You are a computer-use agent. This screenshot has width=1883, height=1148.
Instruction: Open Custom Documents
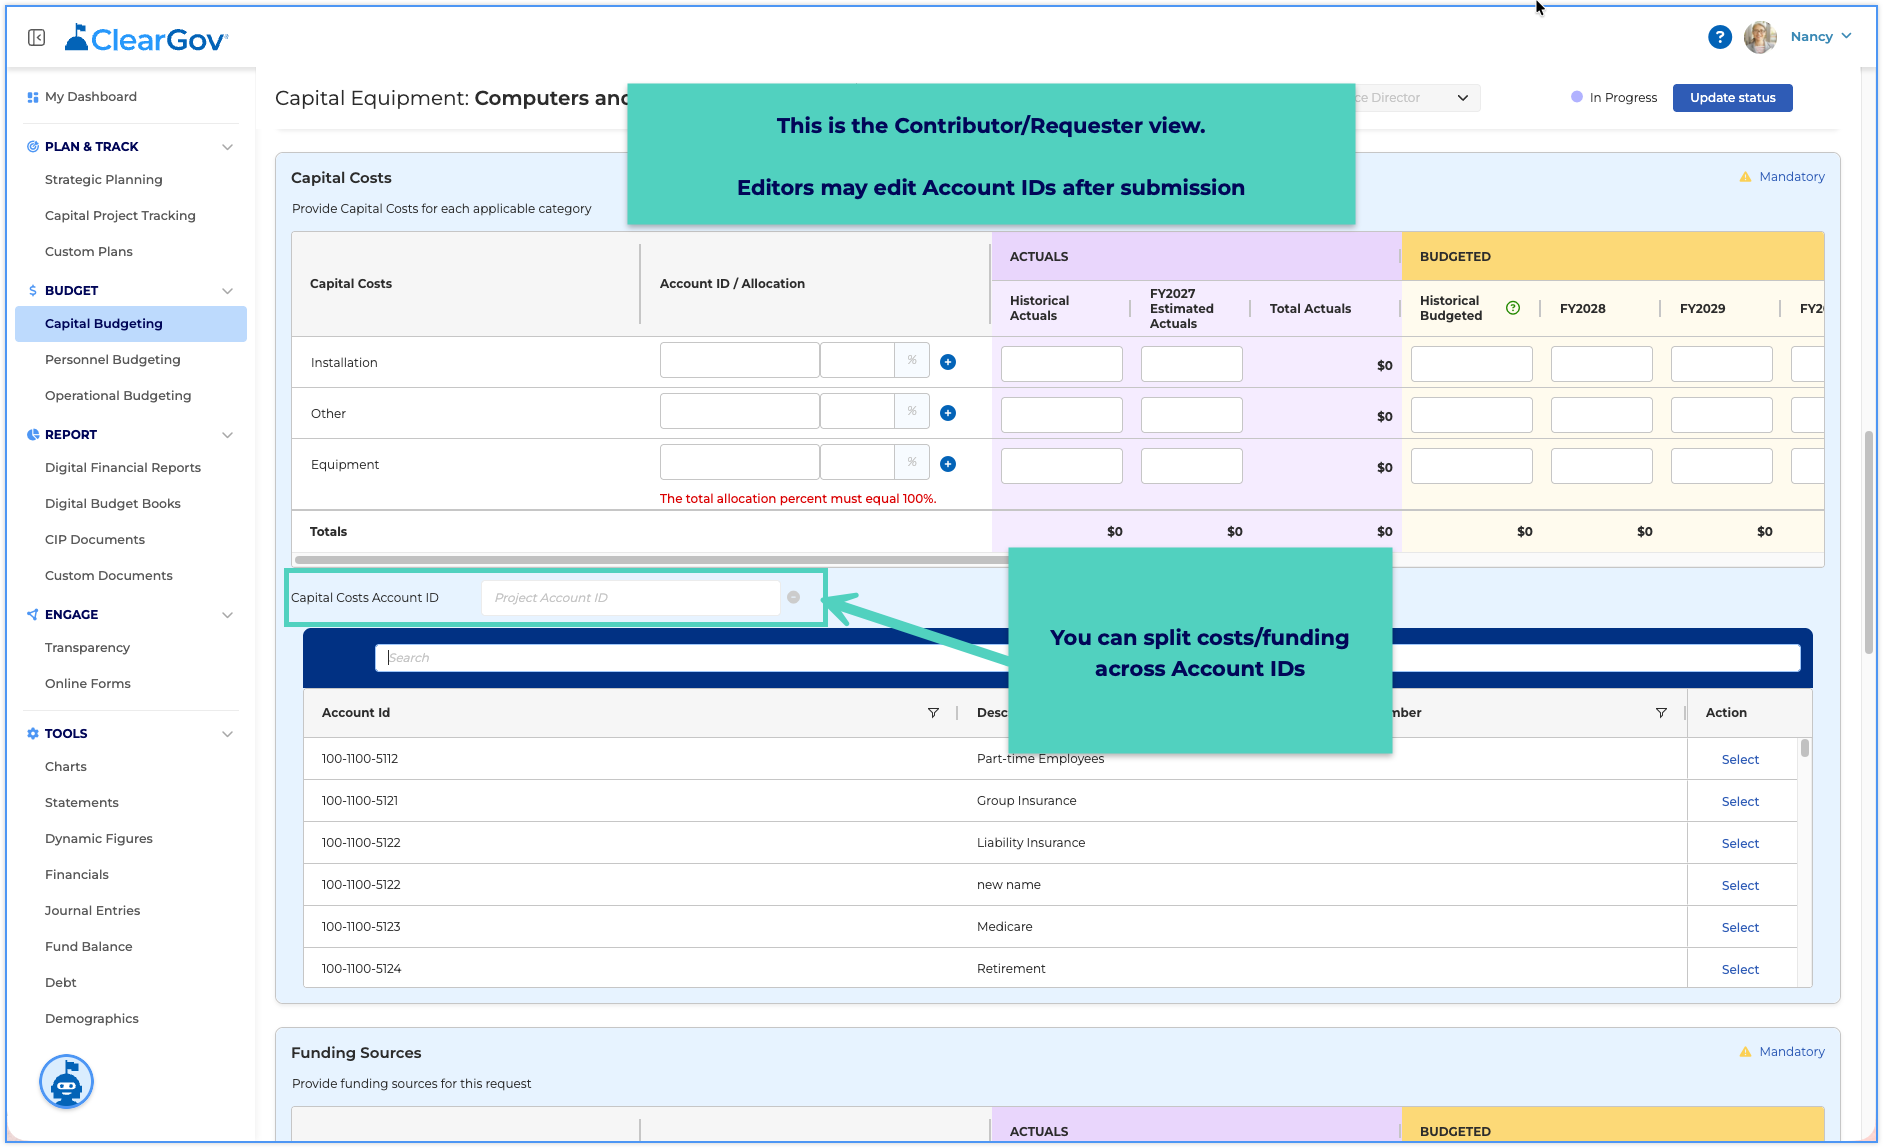[x=109, y=576]
